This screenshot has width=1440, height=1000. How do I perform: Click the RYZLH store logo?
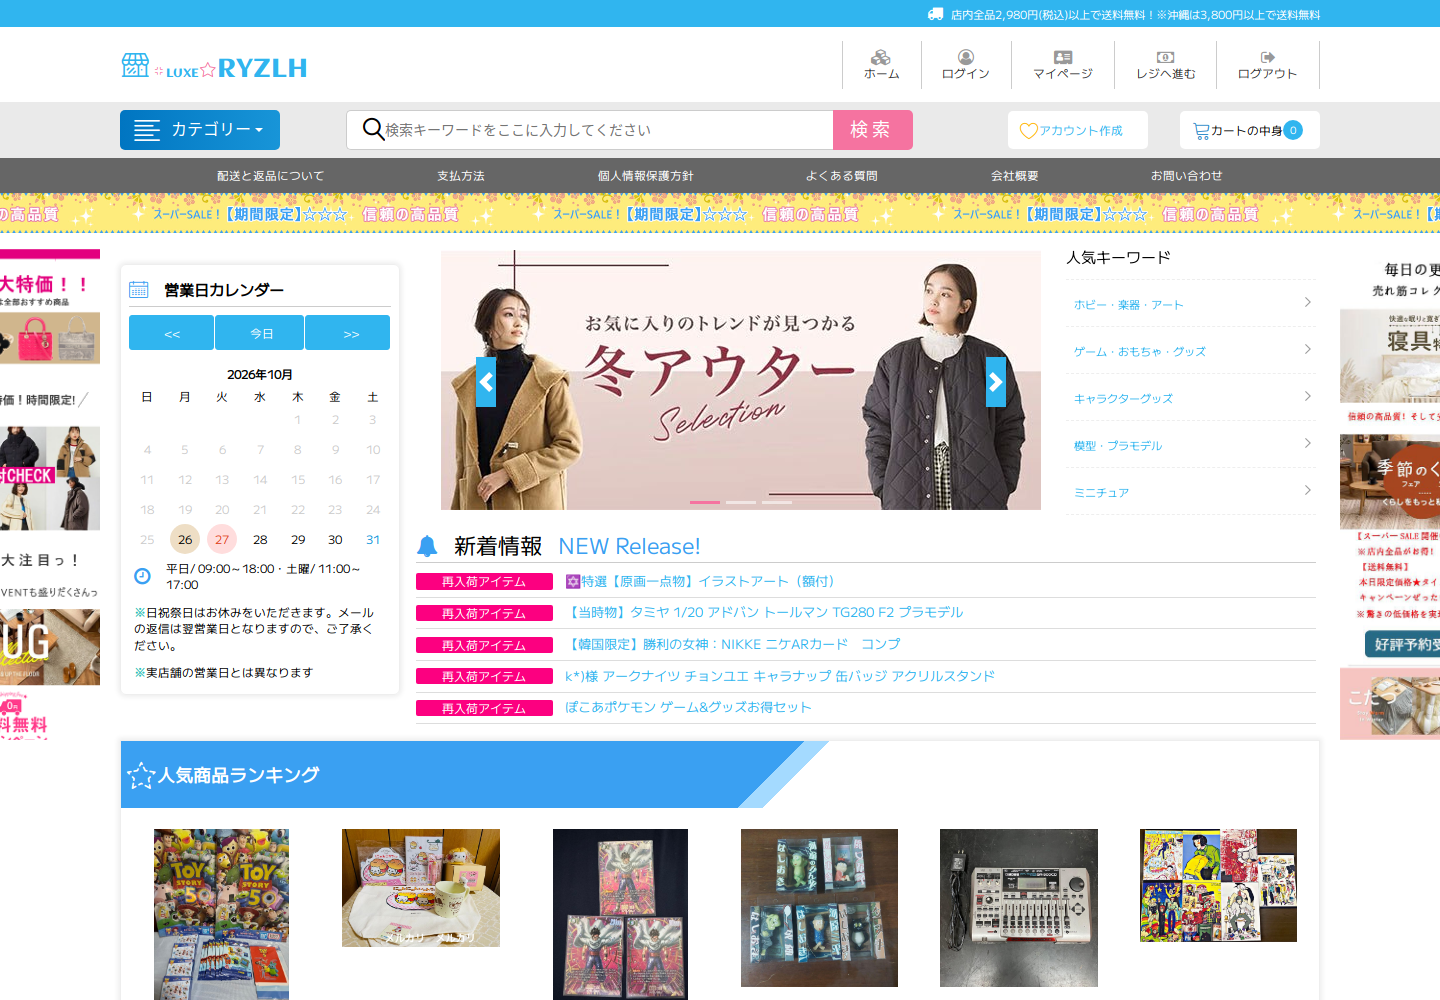click(x=214, y=67)
